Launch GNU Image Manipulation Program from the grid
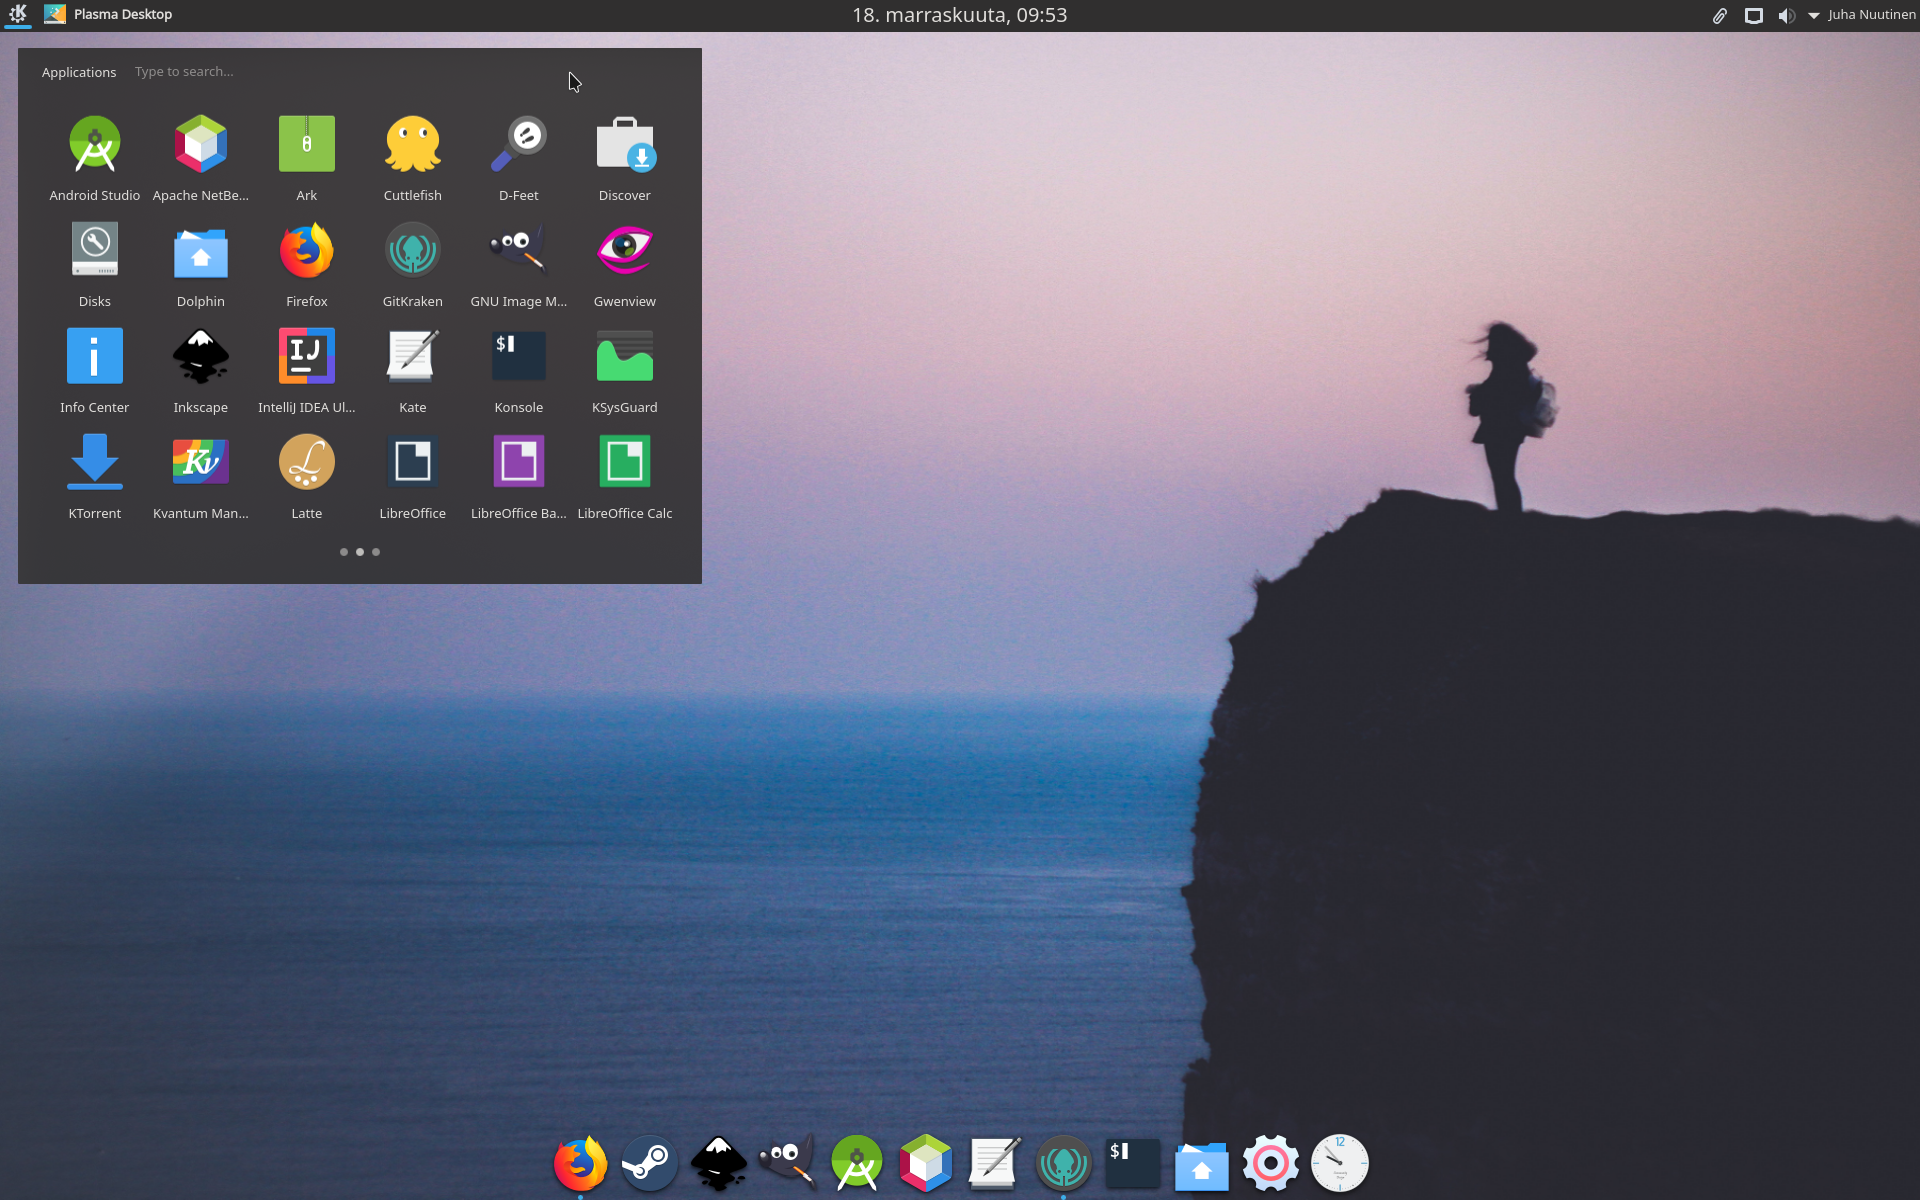 [x=519, y=264]
